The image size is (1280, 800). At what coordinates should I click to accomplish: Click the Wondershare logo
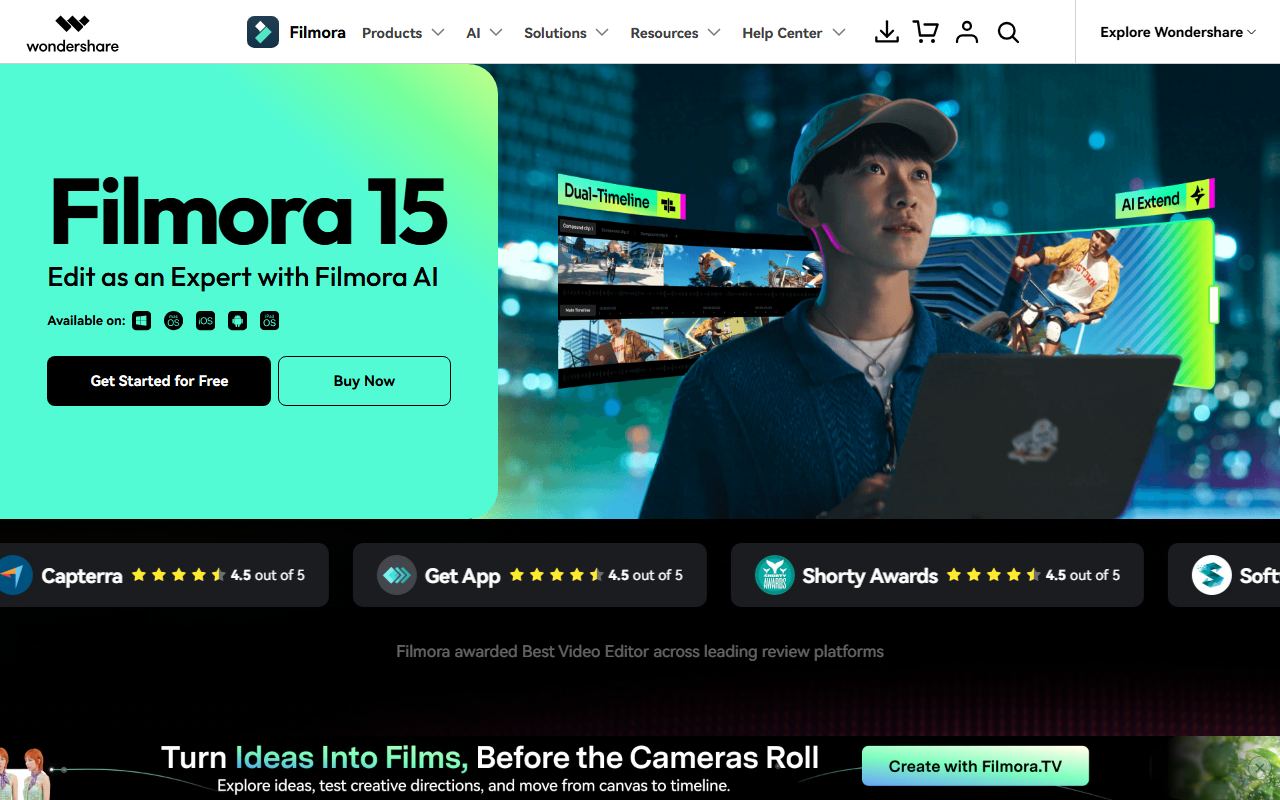coord(72,33)
